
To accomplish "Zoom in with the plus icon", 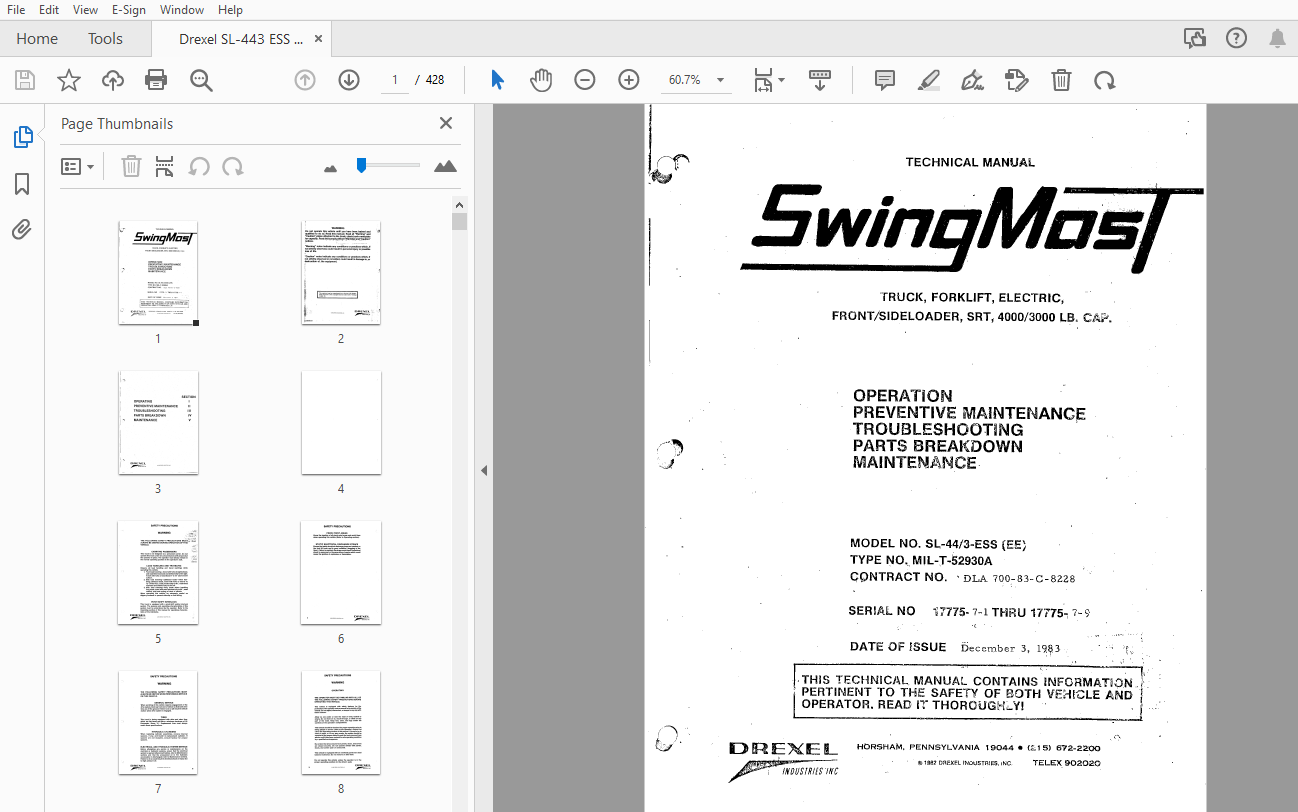I will click(x=629, y=80).
